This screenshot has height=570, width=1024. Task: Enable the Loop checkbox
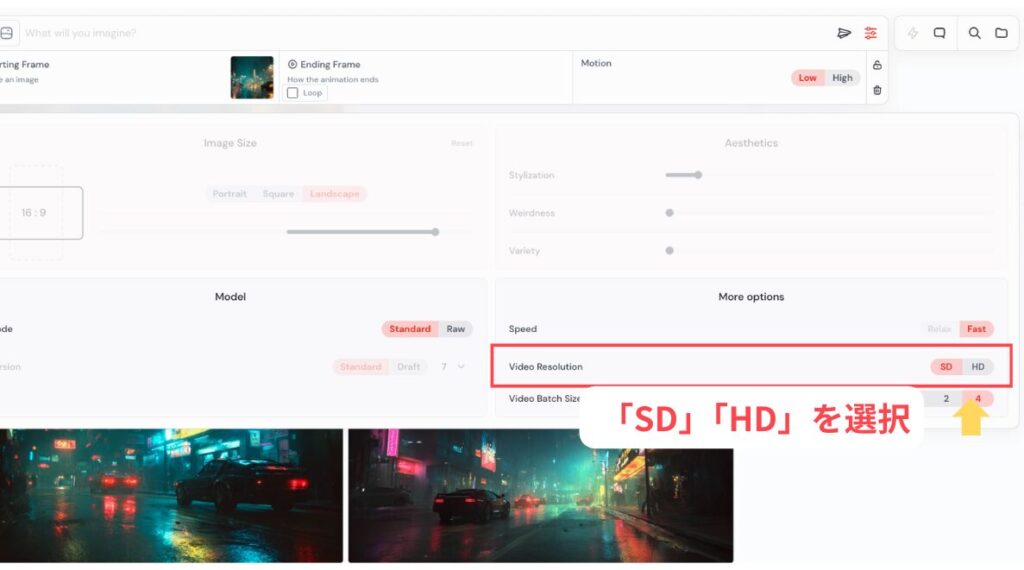tap(293, 93)
